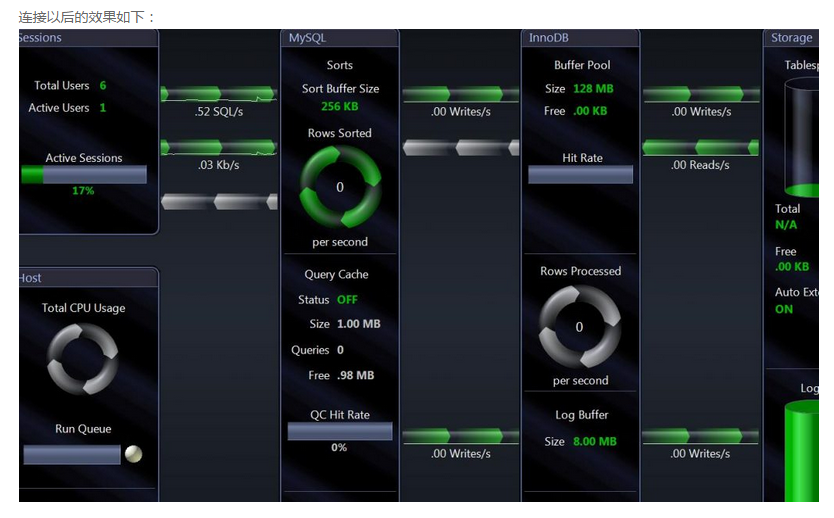Click the Log Buffer Size 8.00 MB value
834x518 pixels.
595,441
